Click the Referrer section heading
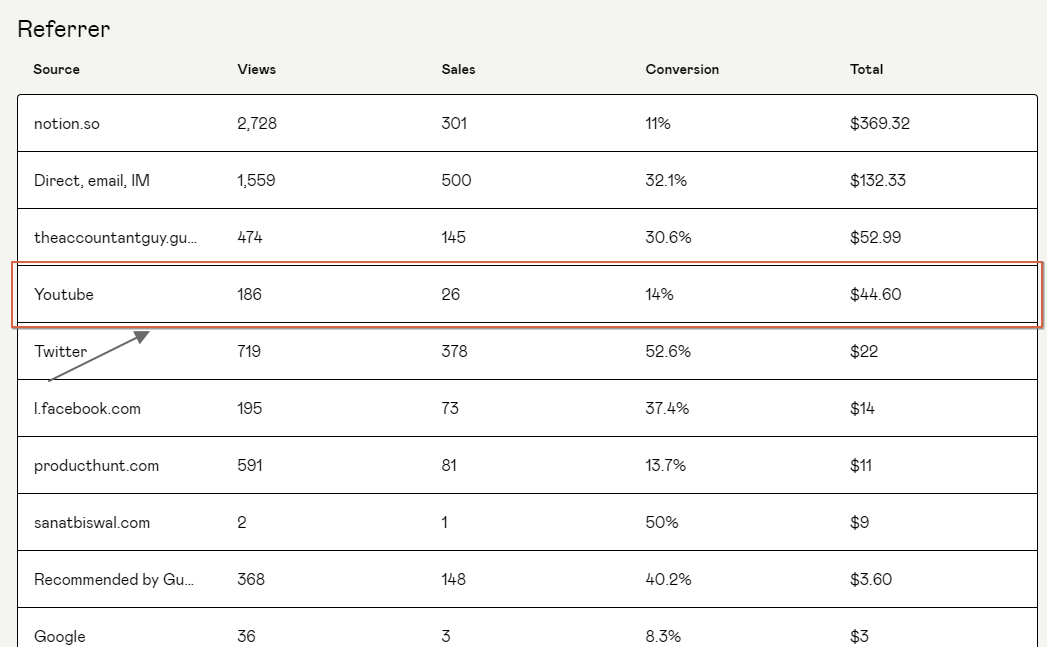This screenshot has width=1047, height=647. click(x=63, y=29)
